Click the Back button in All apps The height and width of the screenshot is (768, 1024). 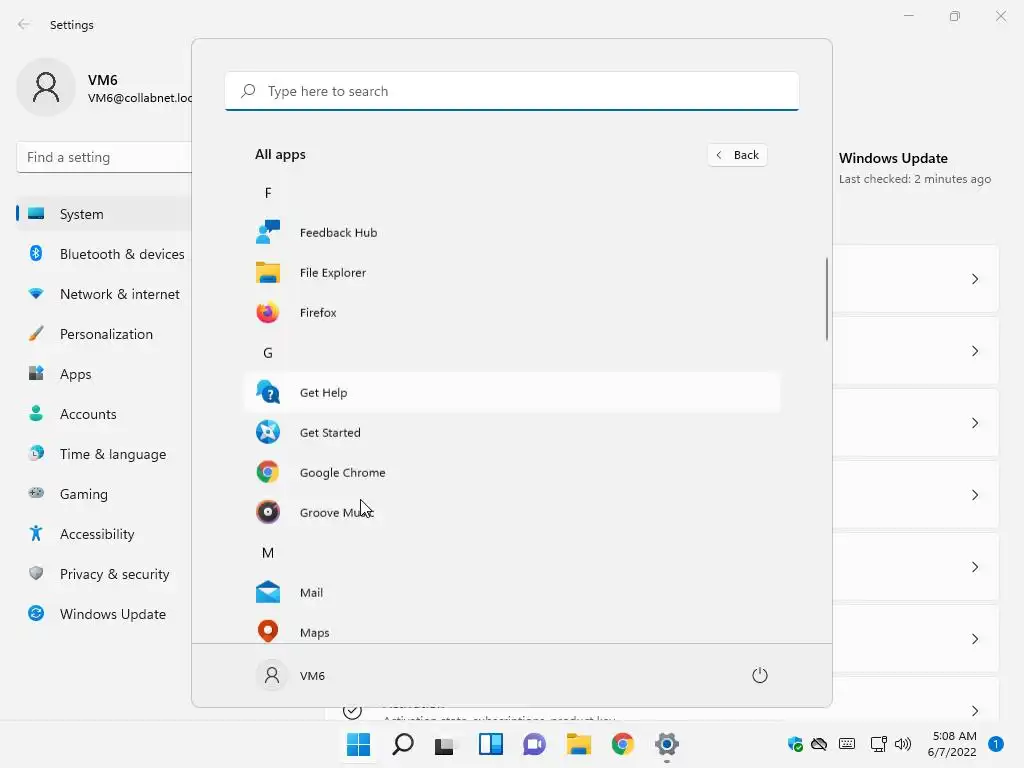coord(737,155)
